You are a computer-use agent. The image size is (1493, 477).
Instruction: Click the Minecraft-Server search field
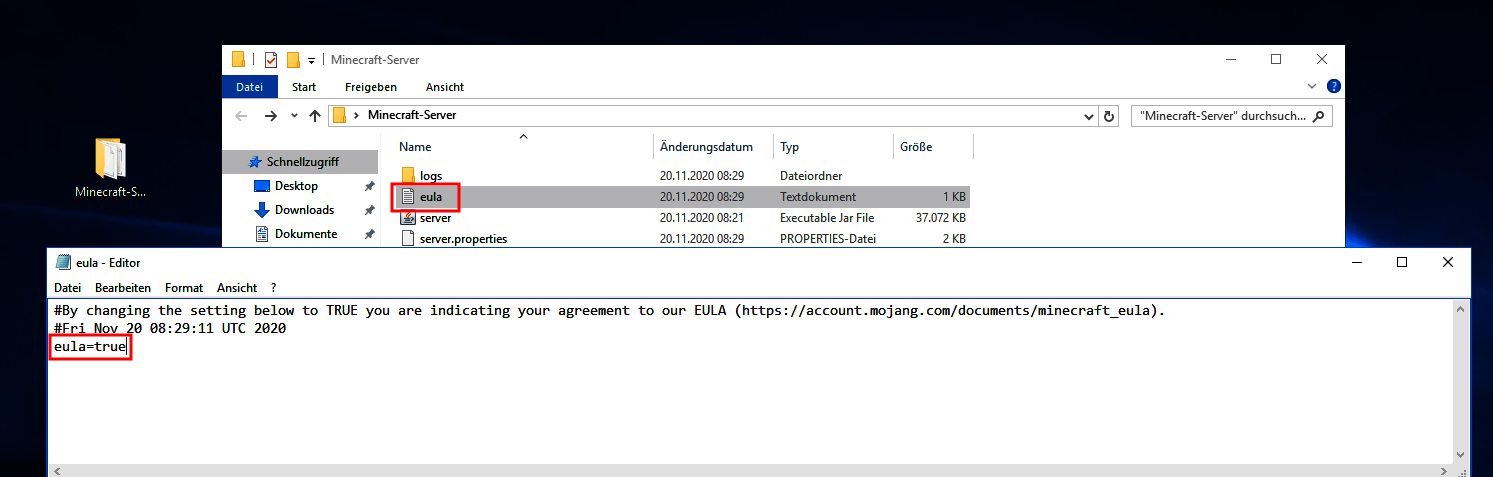[x=1222, y=116]
